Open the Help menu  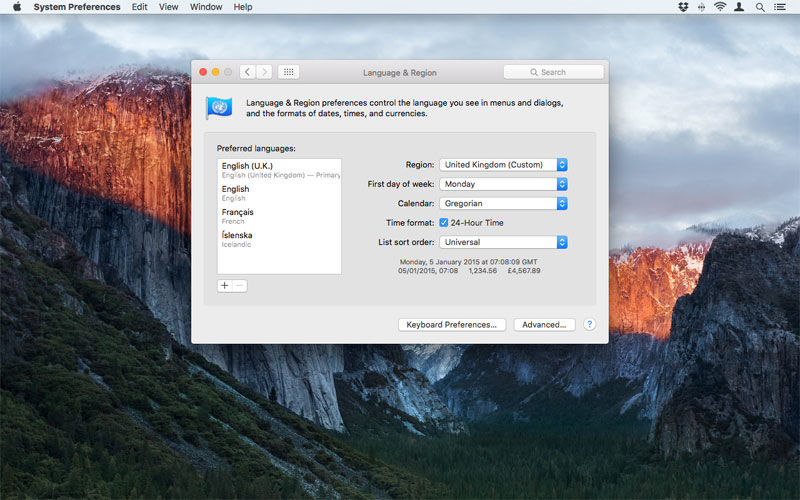coord(243,7)
